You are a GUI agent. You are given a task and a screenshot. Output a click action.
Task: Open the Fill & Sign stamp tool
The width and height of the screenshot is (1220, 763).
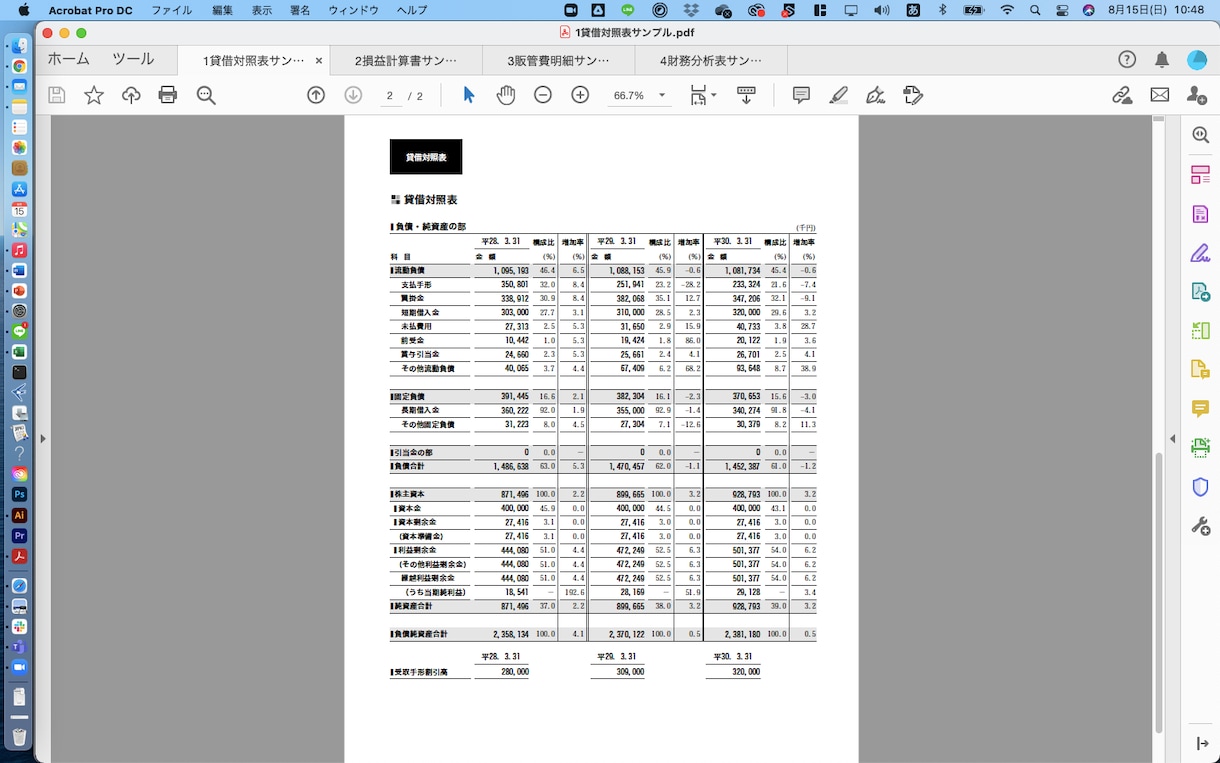912,95
